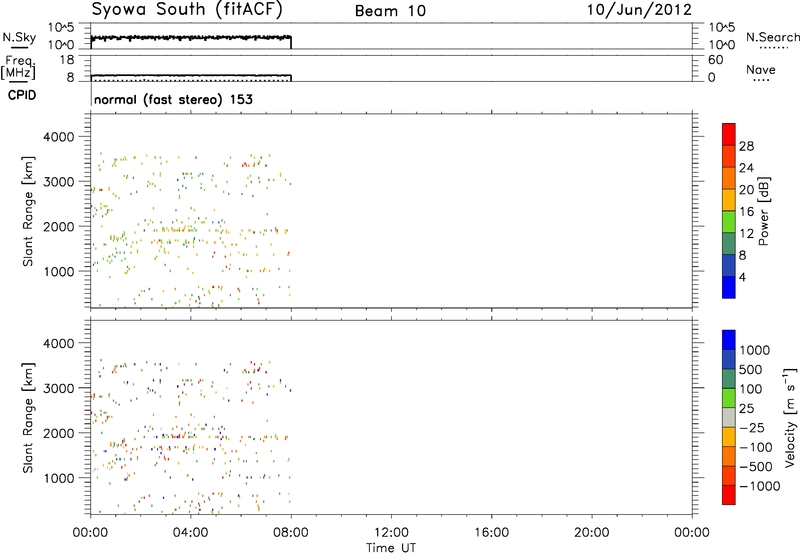The image size is (800, 554).
Task: Click the 'N.Sky' legend label
Action: point(19,37)
